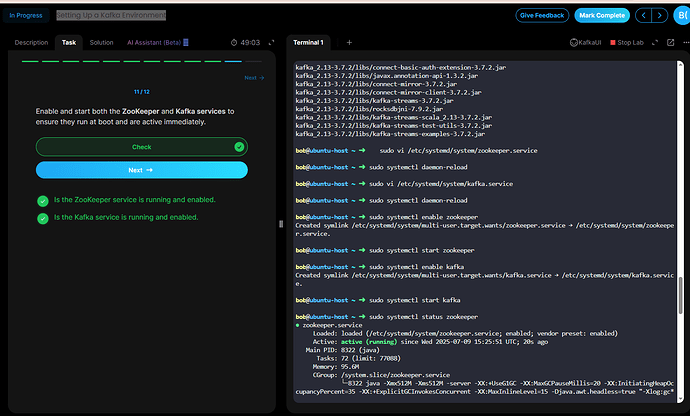Click the ZooKeeper service check mark

click(42, 200)
